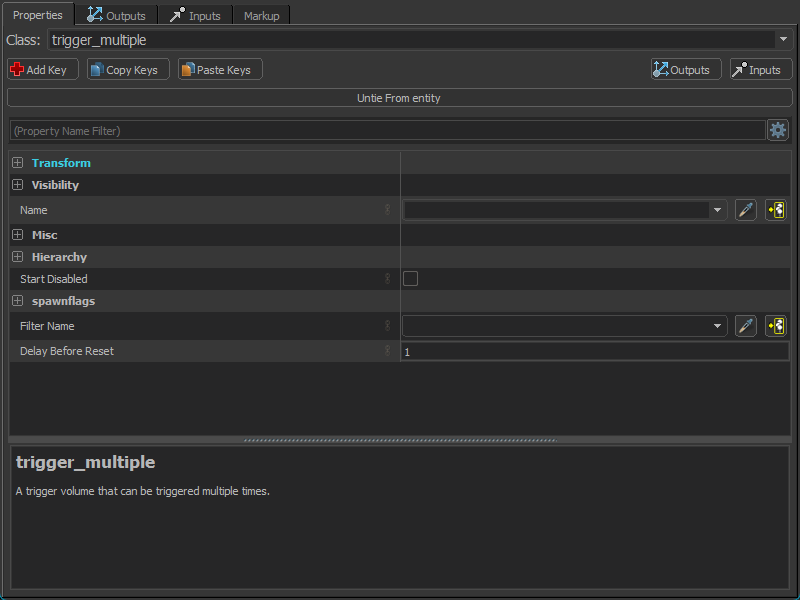
Task: Open the Name dropdown list
Action: click(717, 210)
